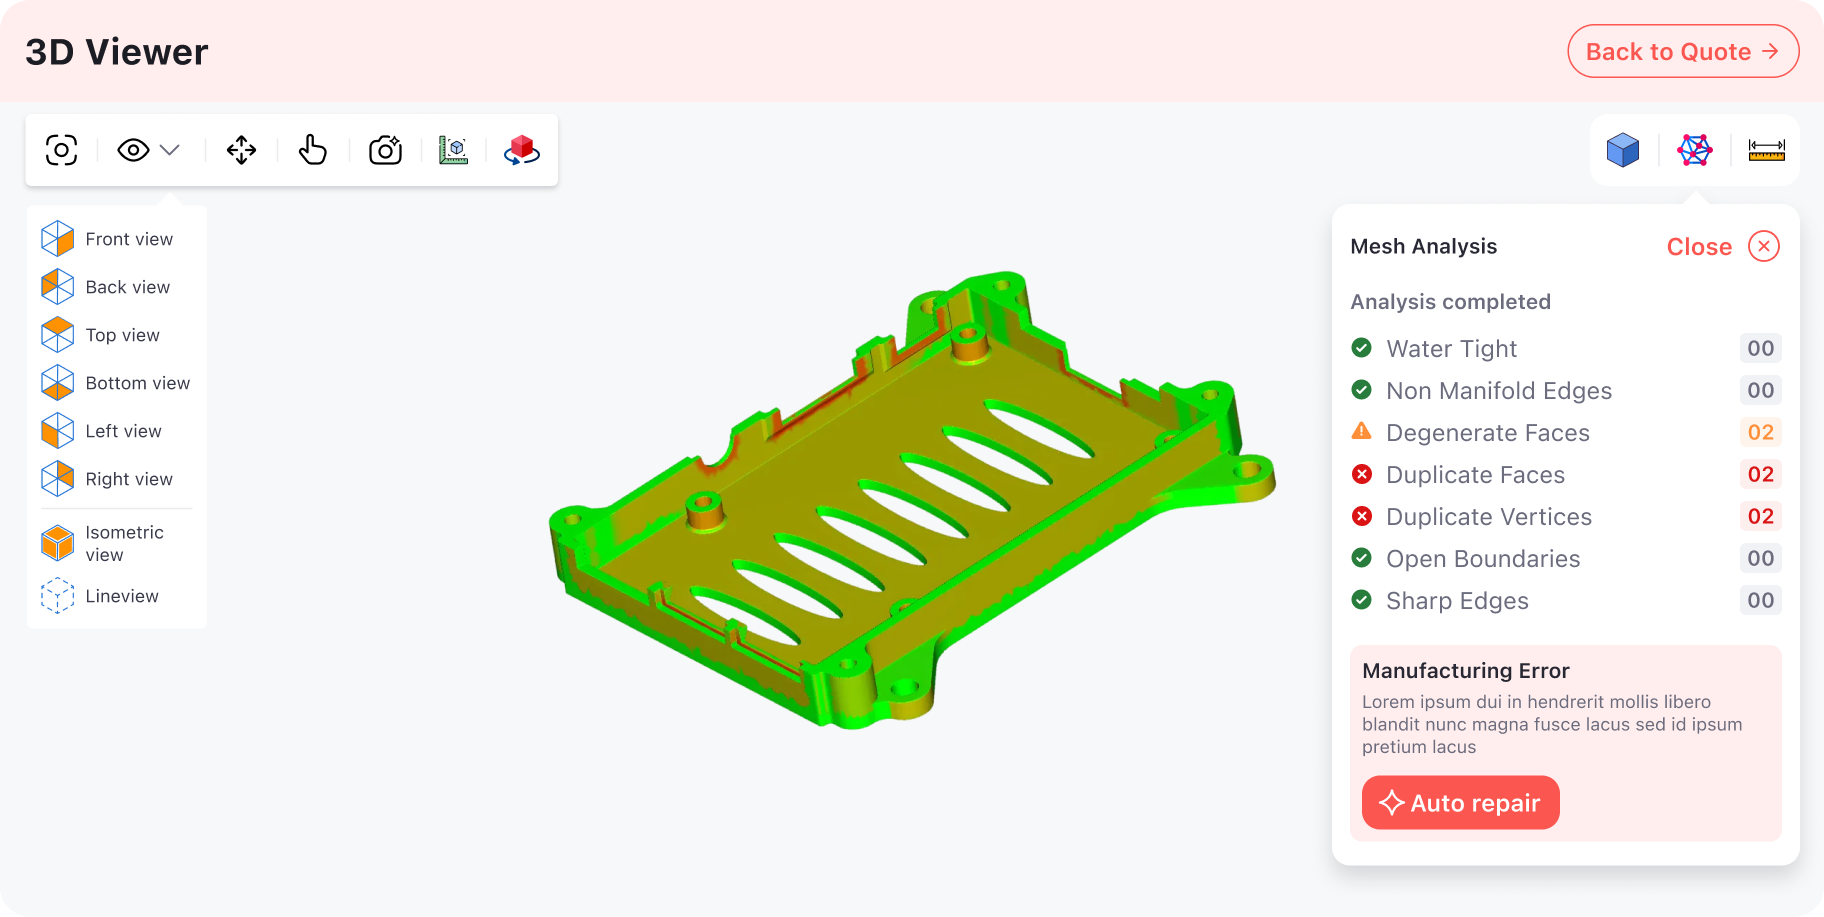Click the Back to Quote button
Screen dimensions: 1824x917
pyautogui.click(x=1683, y=51)
